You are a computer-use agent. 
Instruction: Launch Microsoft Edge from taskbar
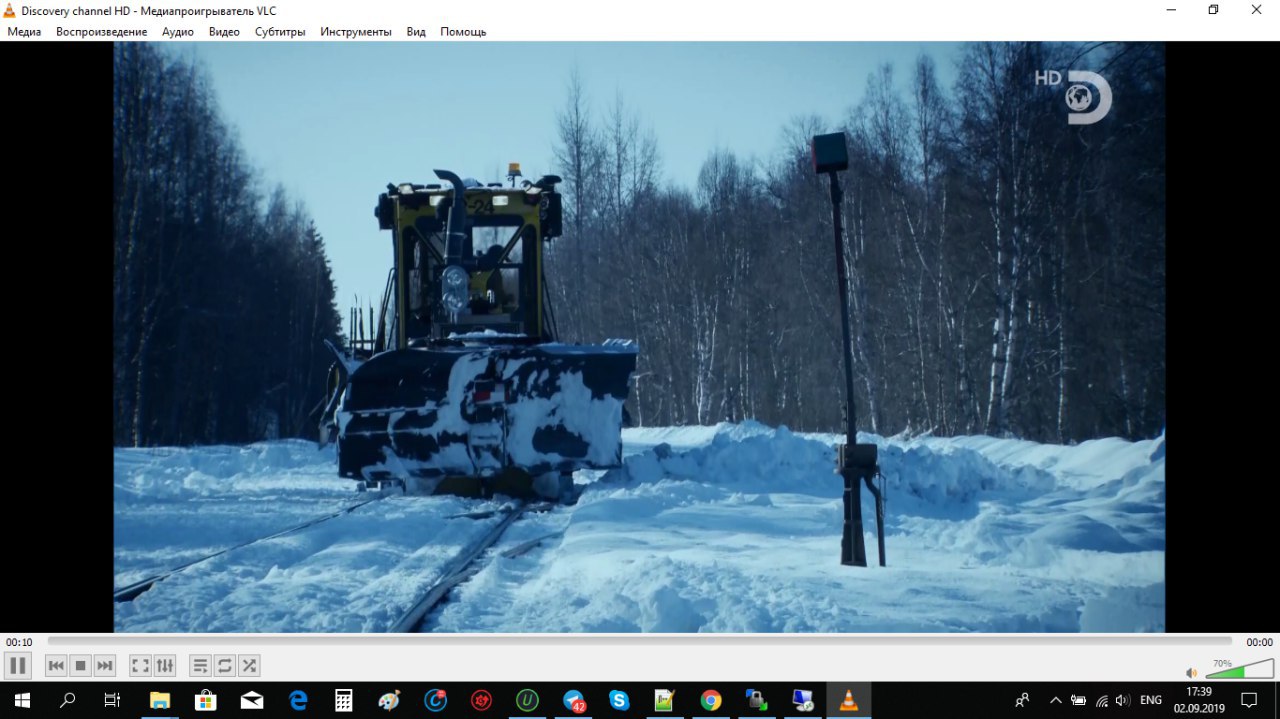298,700
